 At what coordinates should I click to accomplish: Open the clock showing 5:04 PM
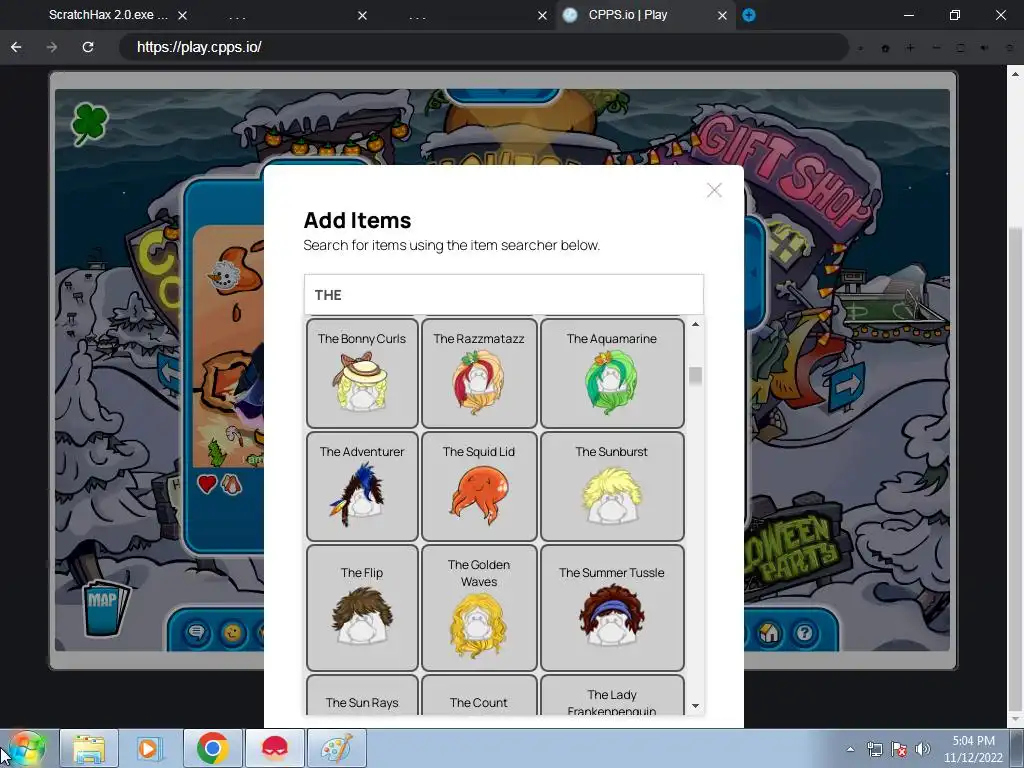973,749
